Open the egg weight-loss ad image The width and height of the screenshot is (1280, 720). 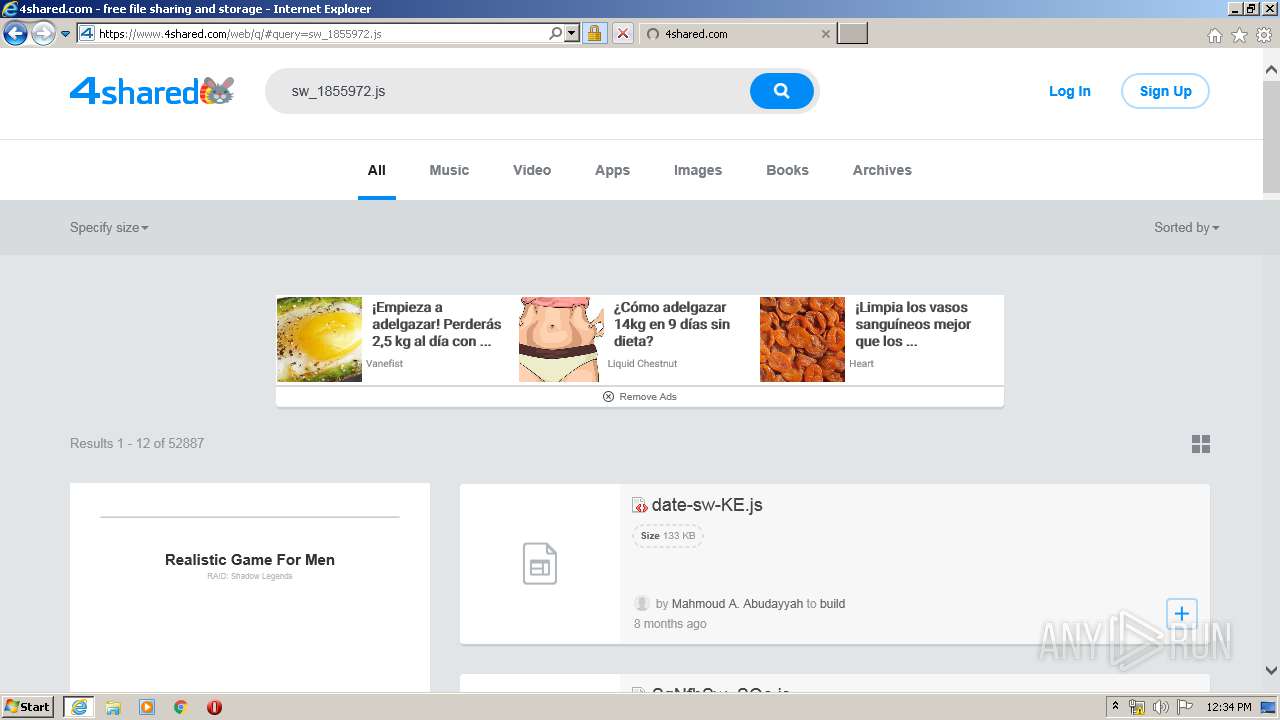pyautogui.click(x=319, y=339)
